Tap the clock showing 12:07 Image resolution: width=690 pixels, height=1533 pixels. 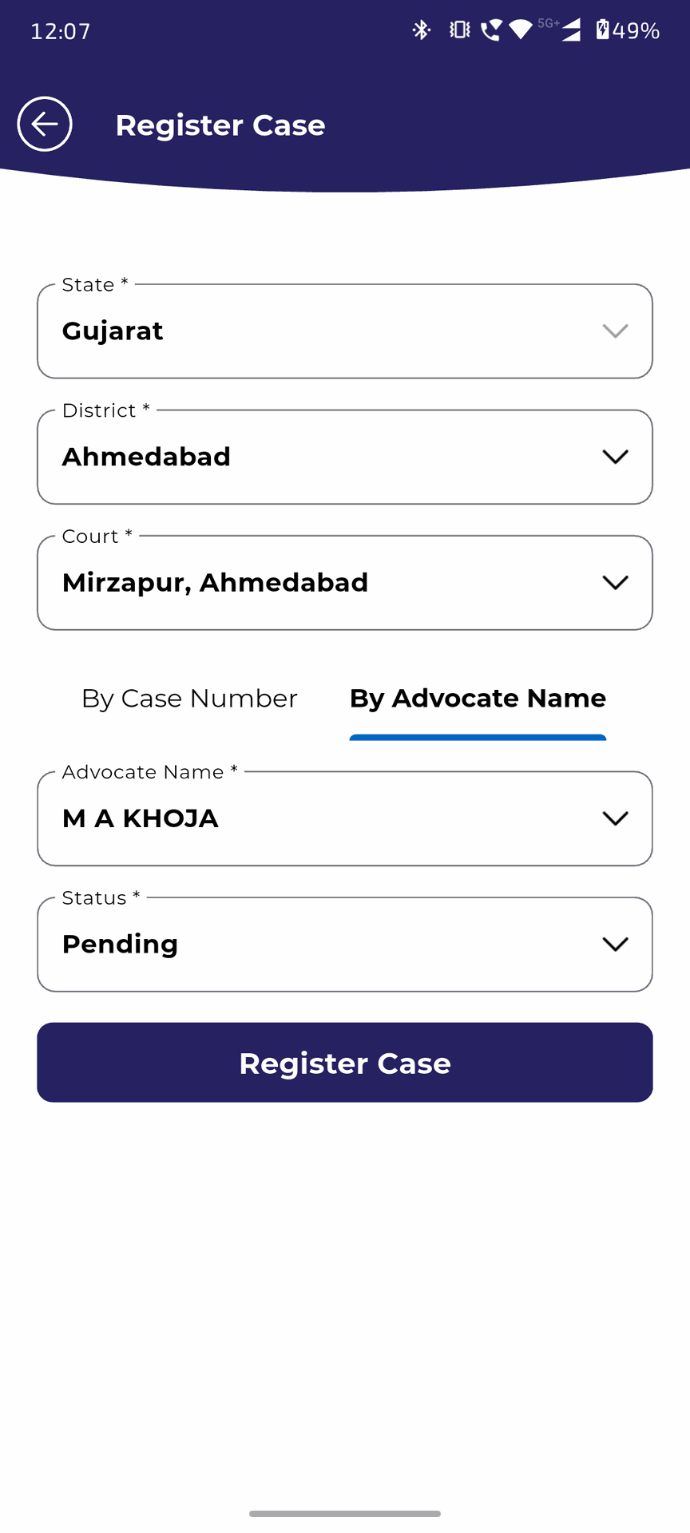(x=60, y=31)
